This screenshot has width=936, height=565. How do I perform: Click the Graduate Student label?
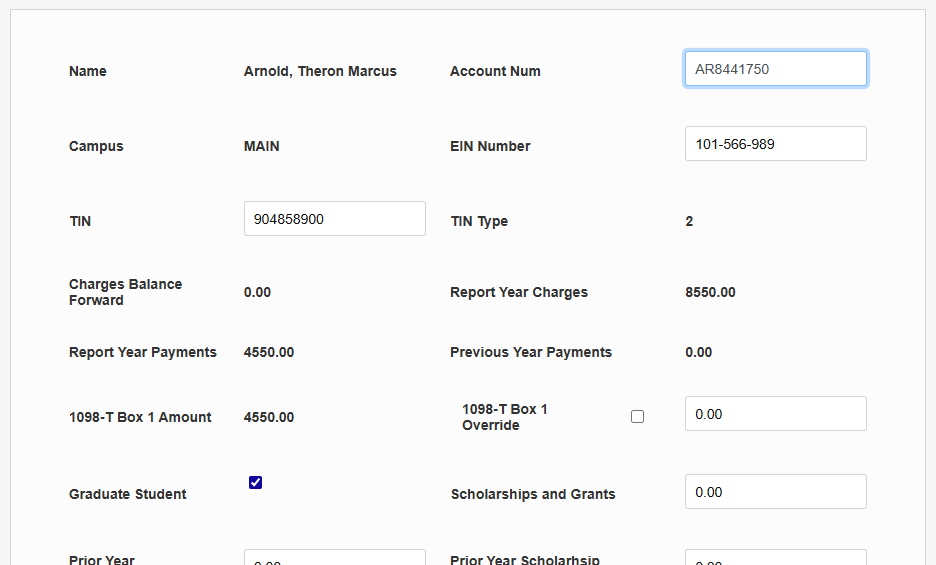128,494
